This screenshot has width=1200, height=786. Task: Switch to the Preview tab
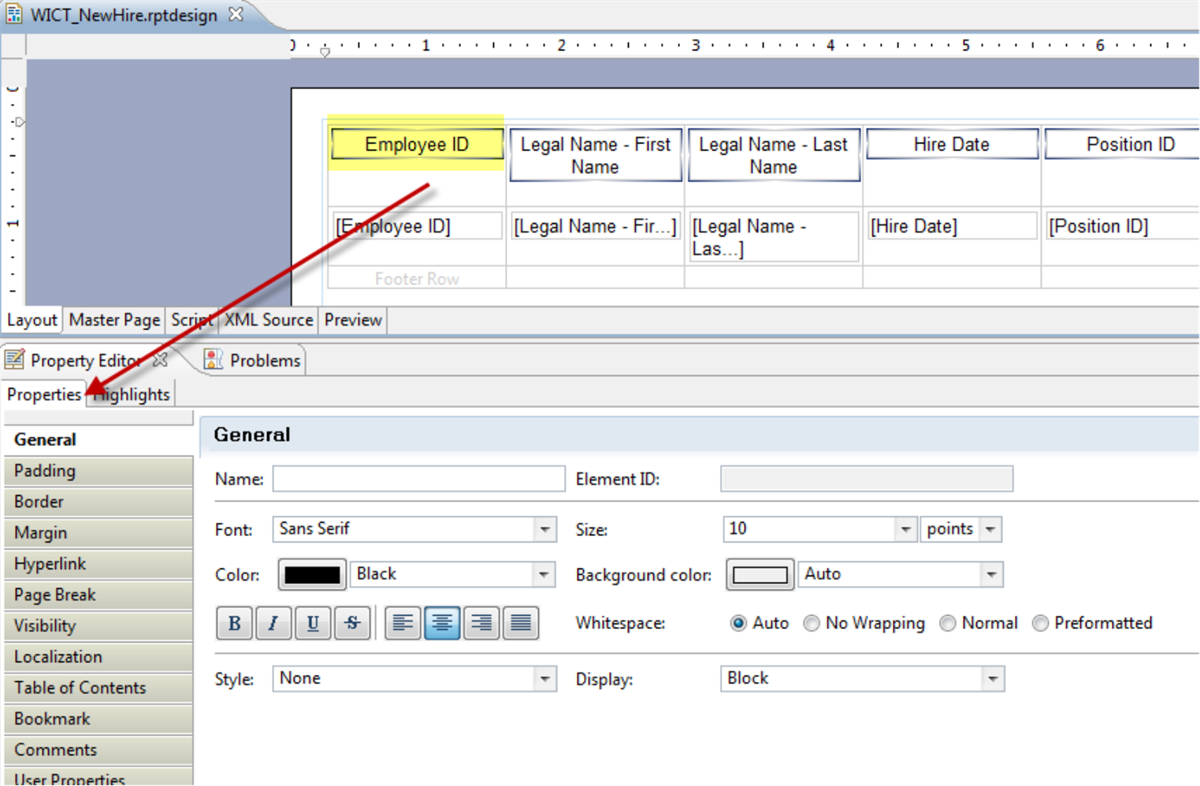pyautogui.click(x=353, y=320)
